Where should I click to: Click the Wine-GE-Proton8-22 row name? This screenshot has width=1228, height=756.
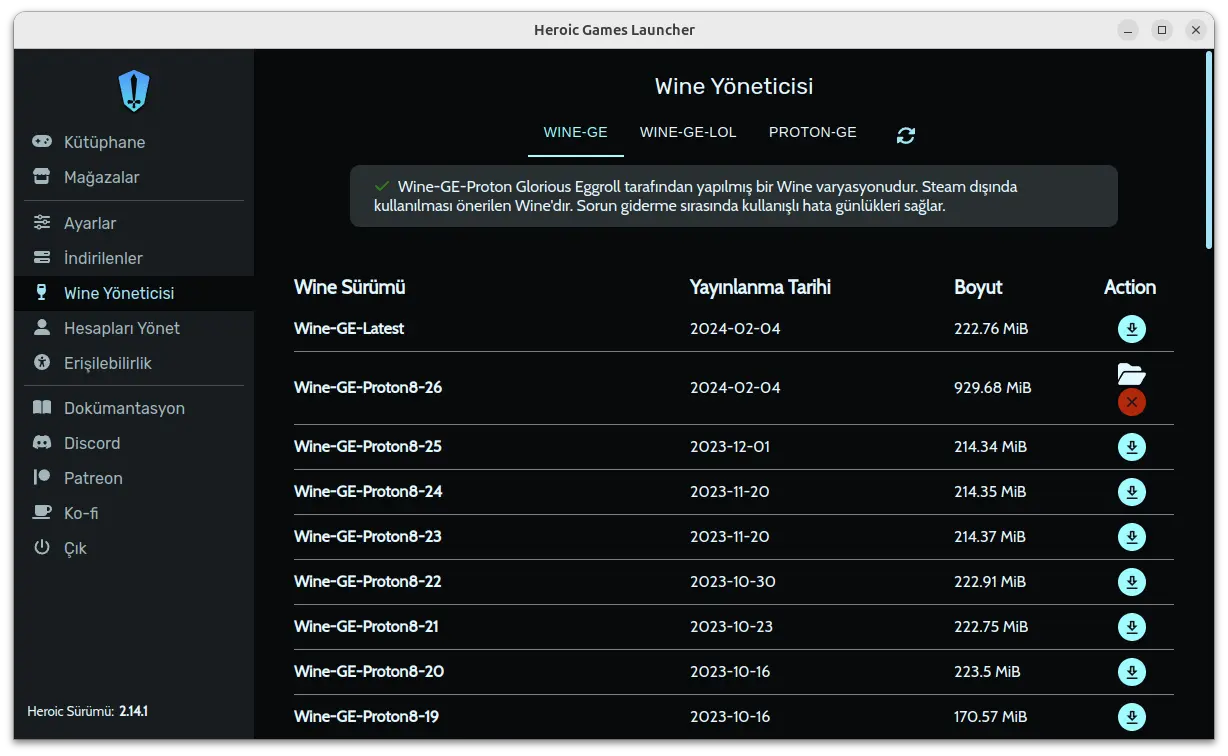pos(368,581)
